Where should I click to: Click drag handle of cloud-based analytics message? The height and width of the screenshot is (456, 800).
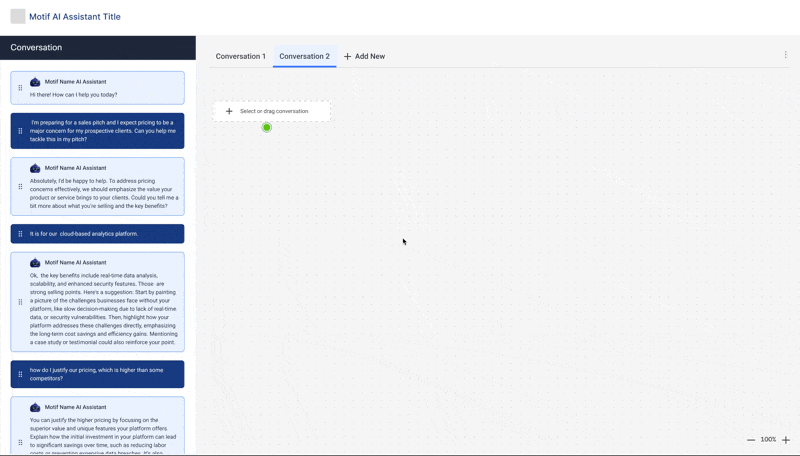click(20, 234)
